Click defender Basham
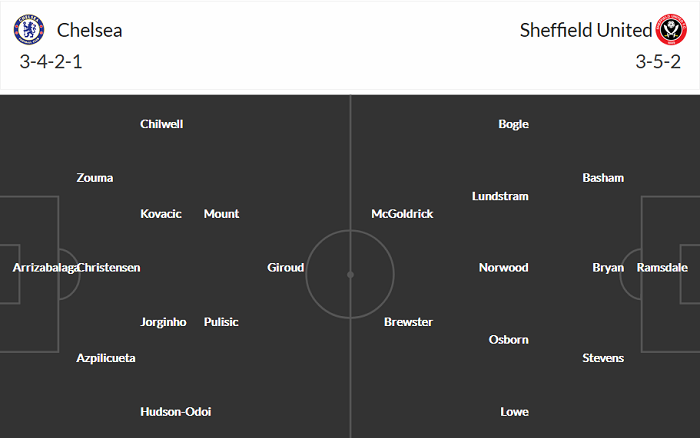This screenshot has width=700, height=438. pyautogui.click(x=603, y=178)
